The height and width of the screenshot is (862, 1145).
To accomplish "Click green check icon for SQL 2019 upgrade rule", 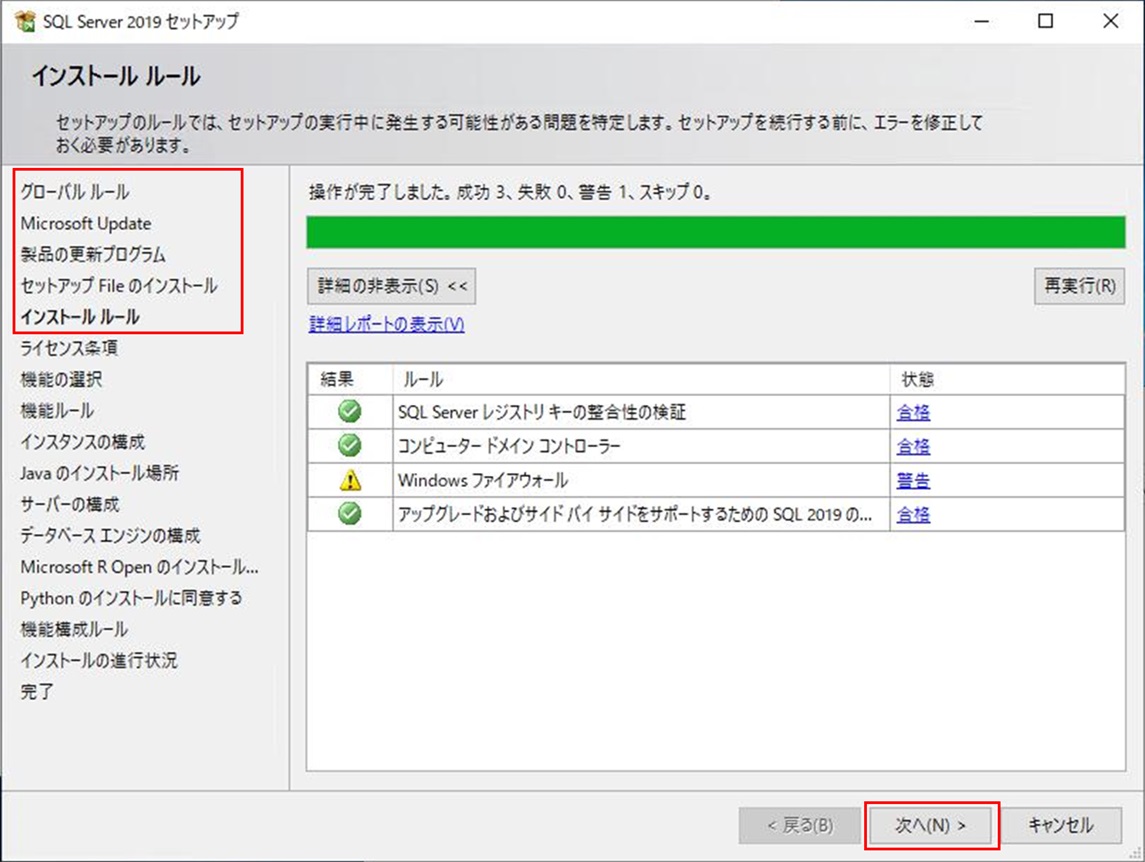I will pyautogui.click(x=349, y=514).
